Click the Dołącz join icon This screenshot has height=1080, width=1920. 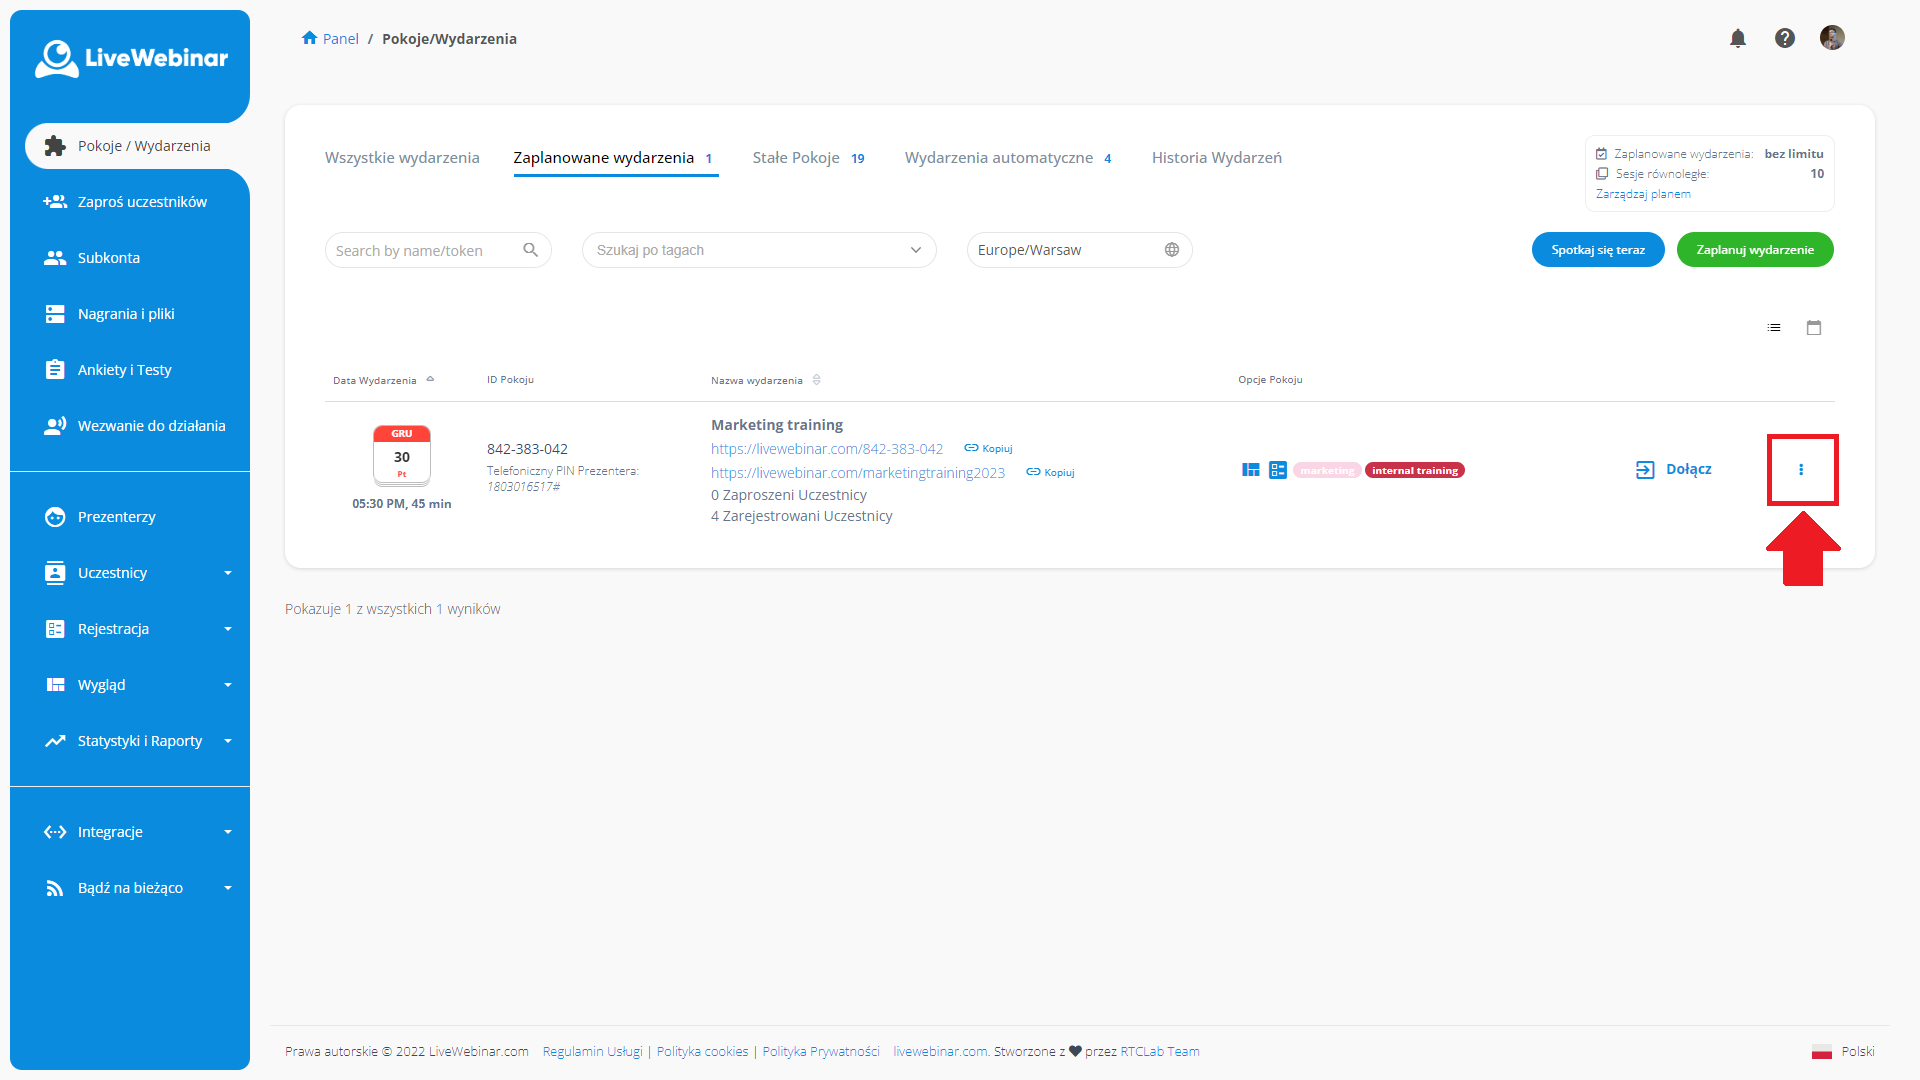point(1645,469)
